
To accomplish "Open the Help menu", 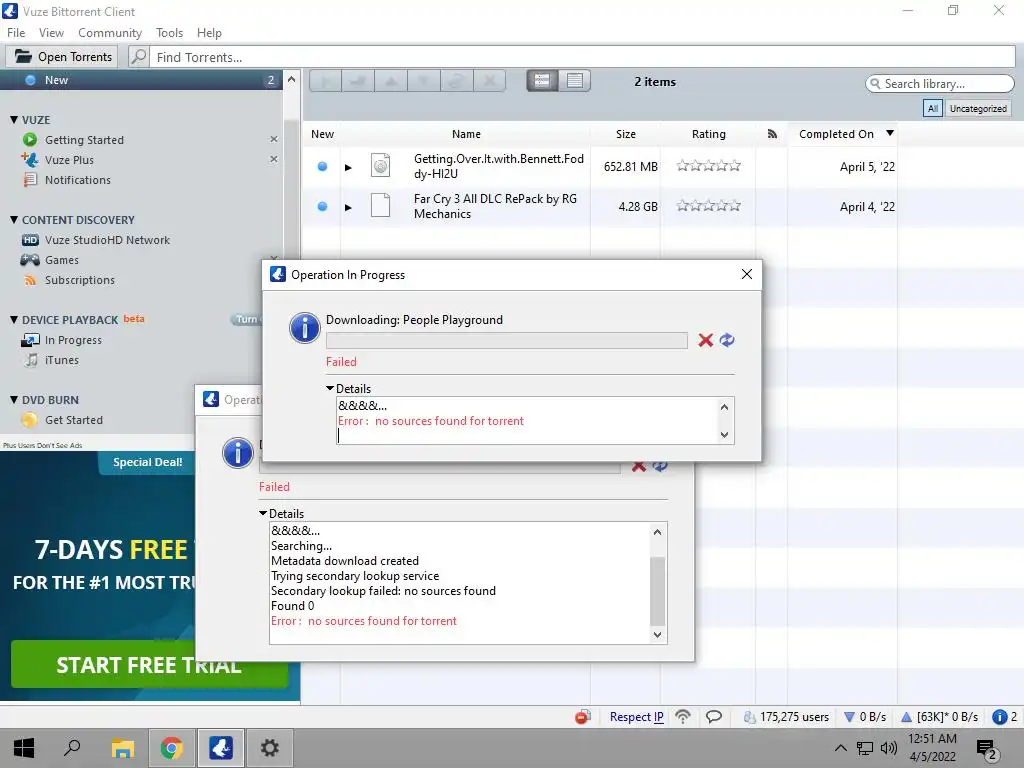I will point(209,33).
